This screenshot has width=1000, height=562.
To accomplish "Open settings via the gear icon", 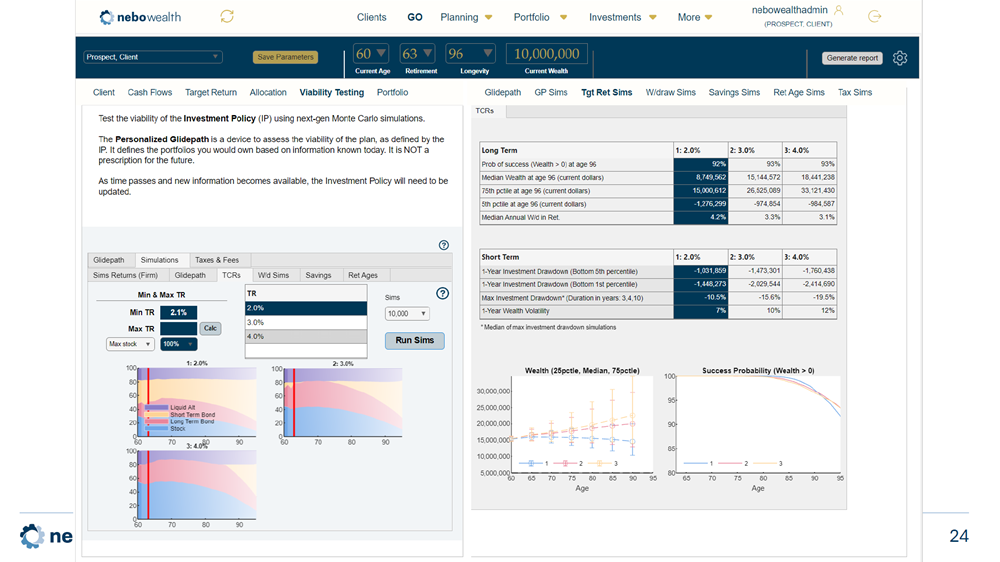I will (900, 58).
